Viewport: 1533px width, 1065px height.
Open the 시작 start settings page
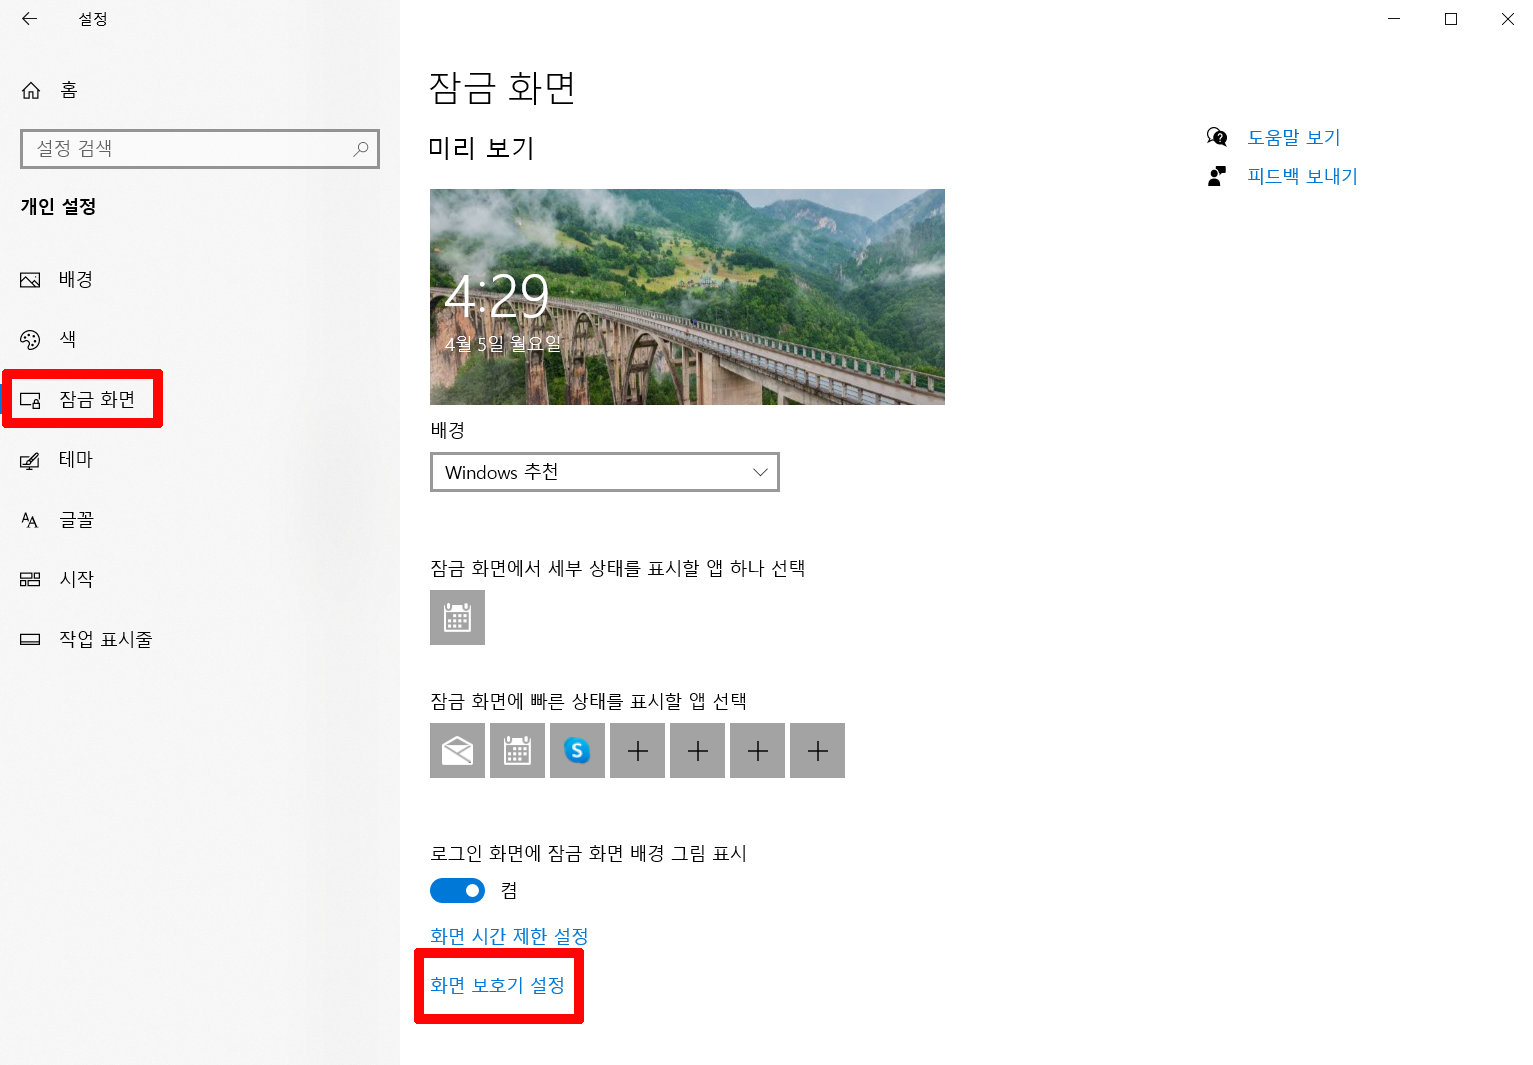[x=76, y=580]
